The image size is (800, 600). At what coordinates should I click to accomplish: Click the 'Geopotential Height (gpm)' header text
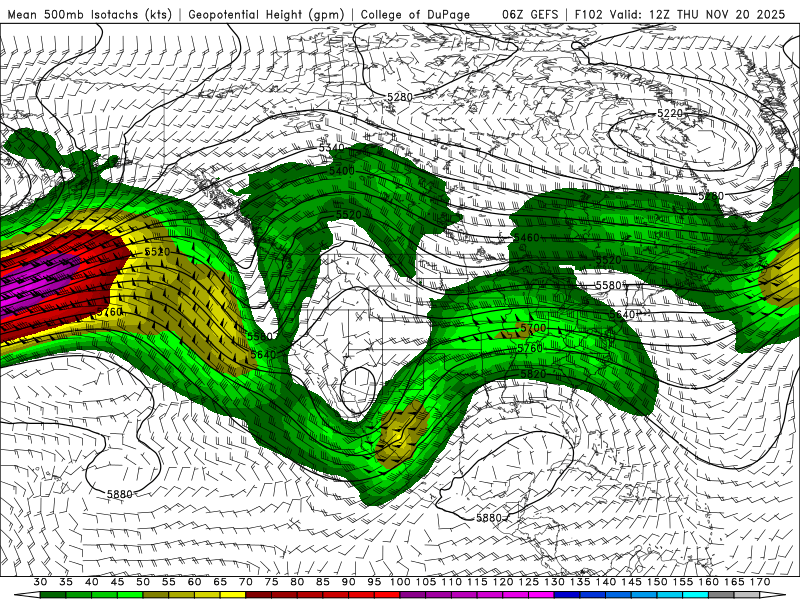[x=266, y=14]
